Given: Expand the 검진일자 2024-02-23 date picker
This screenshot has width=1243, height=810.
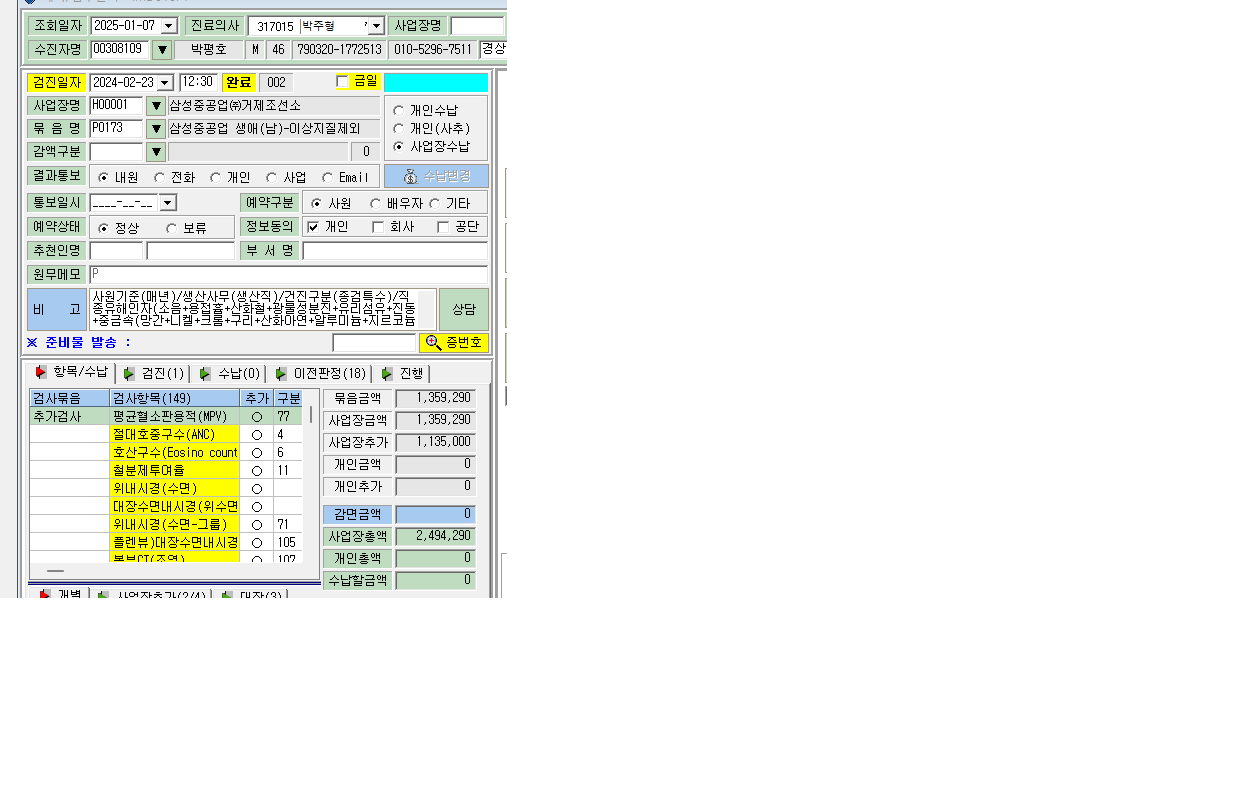Looking at the screenshot, I should (165, 83).
